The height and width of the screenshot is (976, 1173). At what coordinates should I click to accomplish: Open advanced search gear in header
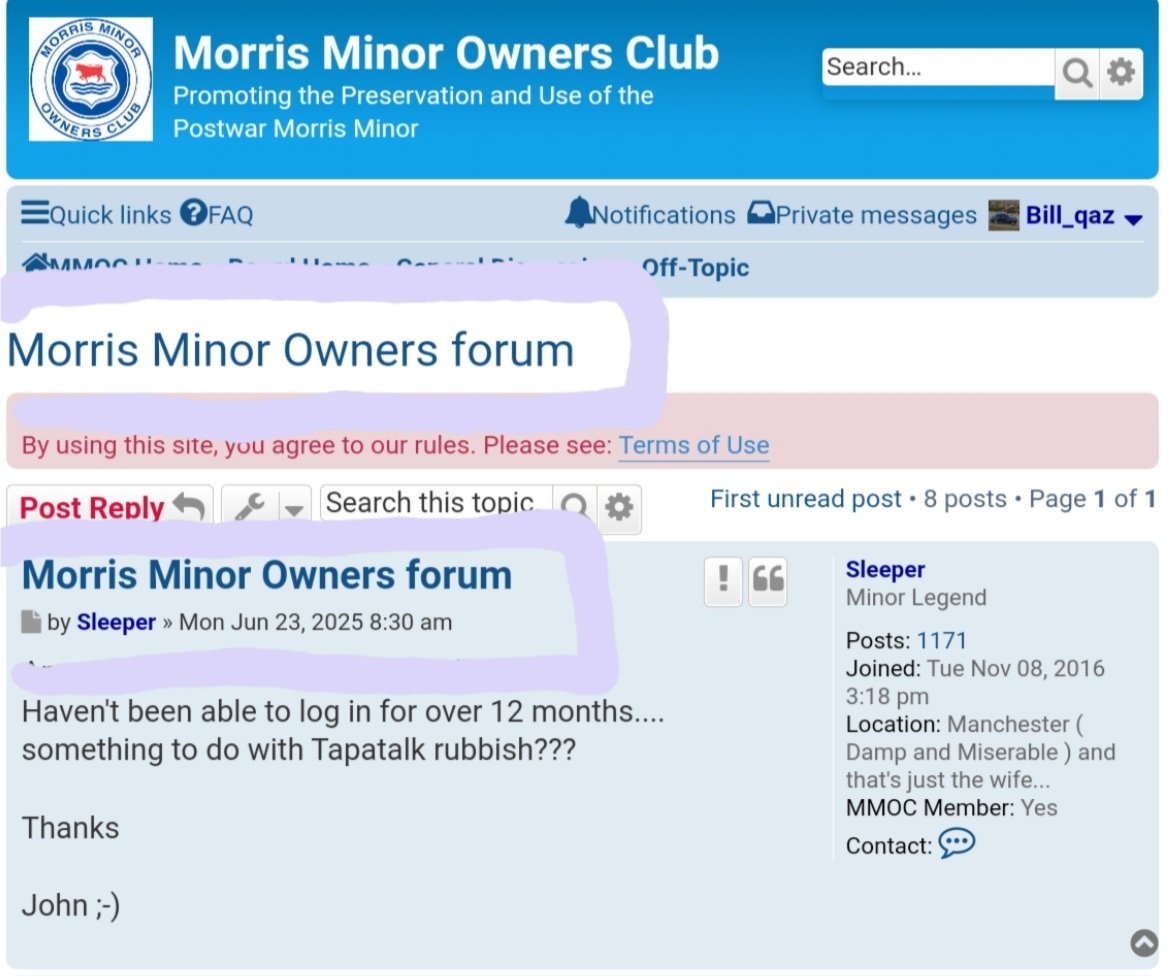pyautogui.click(x=1121, y=73)
